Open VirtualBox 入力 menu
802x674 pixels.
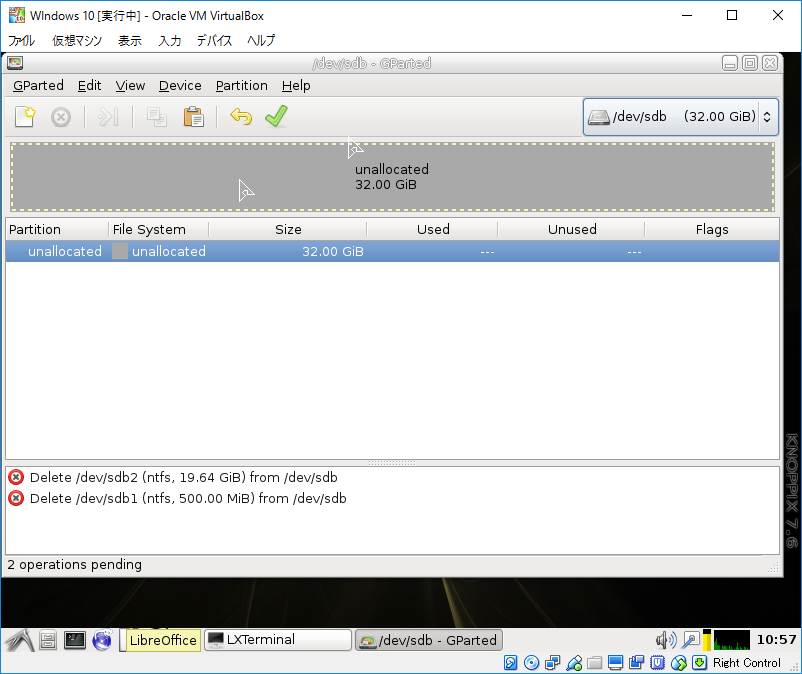170,40
